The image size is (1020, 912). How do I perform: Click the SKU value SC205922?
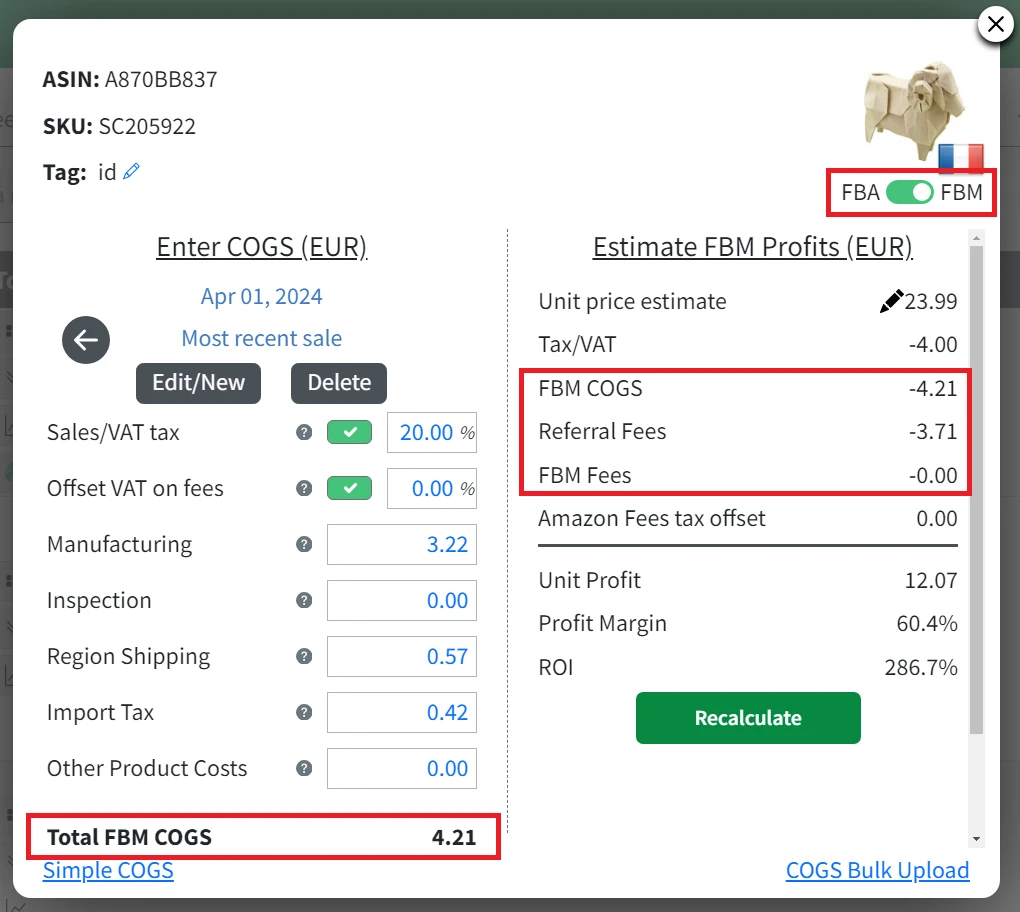147,126
